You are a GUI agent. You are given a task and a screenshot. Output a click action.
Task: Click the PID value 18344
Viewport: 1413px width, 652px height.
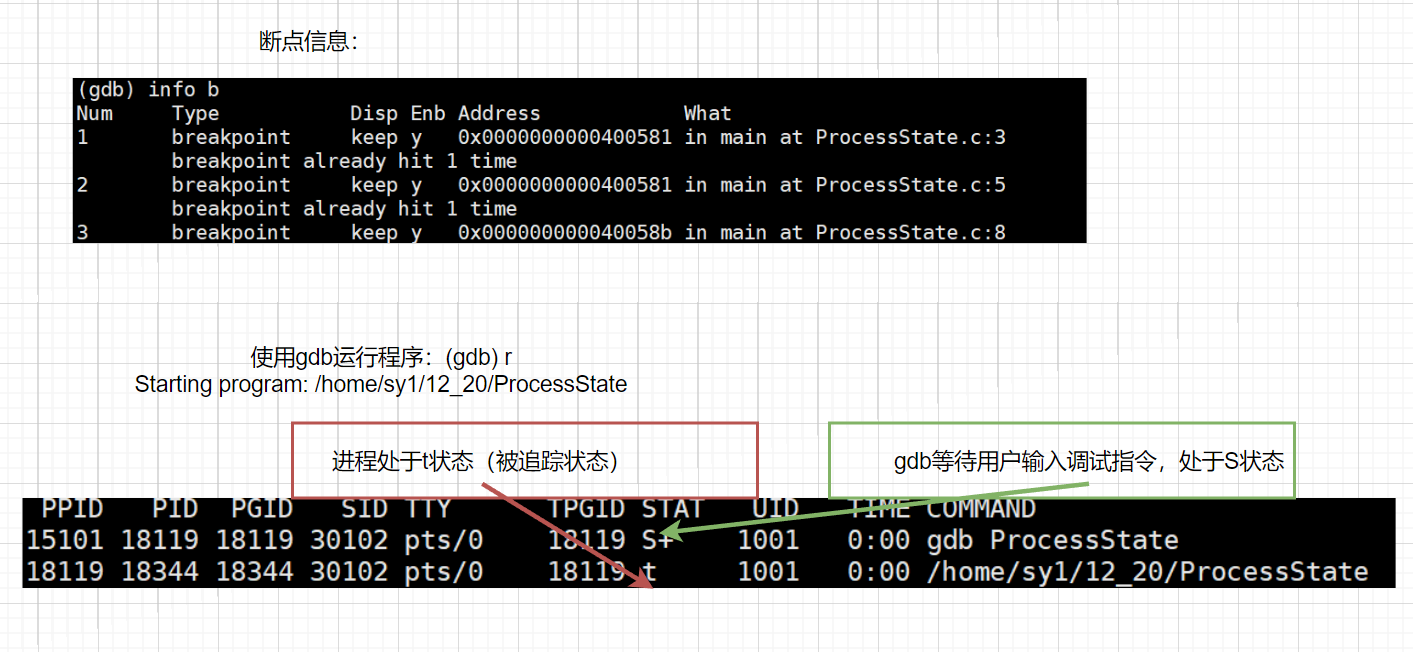[x=160, y=572]
